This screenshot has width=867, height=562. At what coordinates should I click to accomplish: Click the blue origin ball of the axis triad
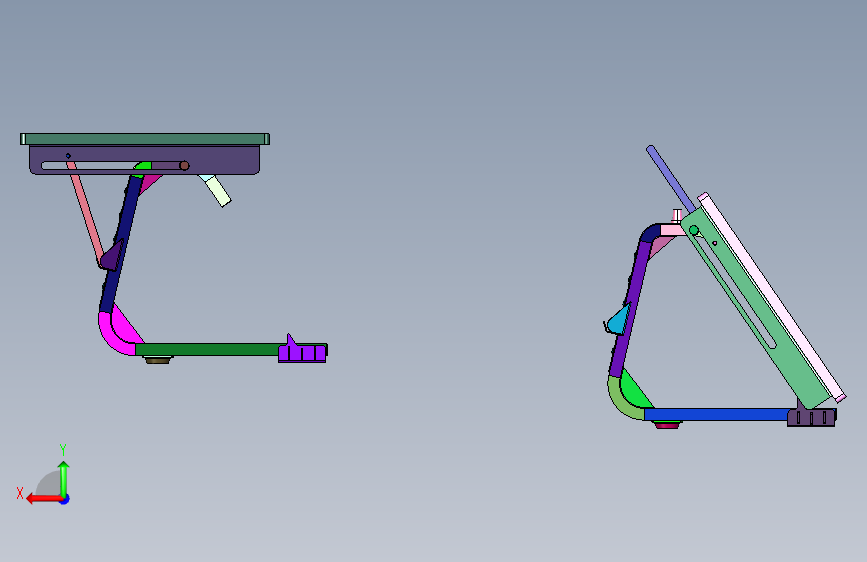tap(65, 499)
